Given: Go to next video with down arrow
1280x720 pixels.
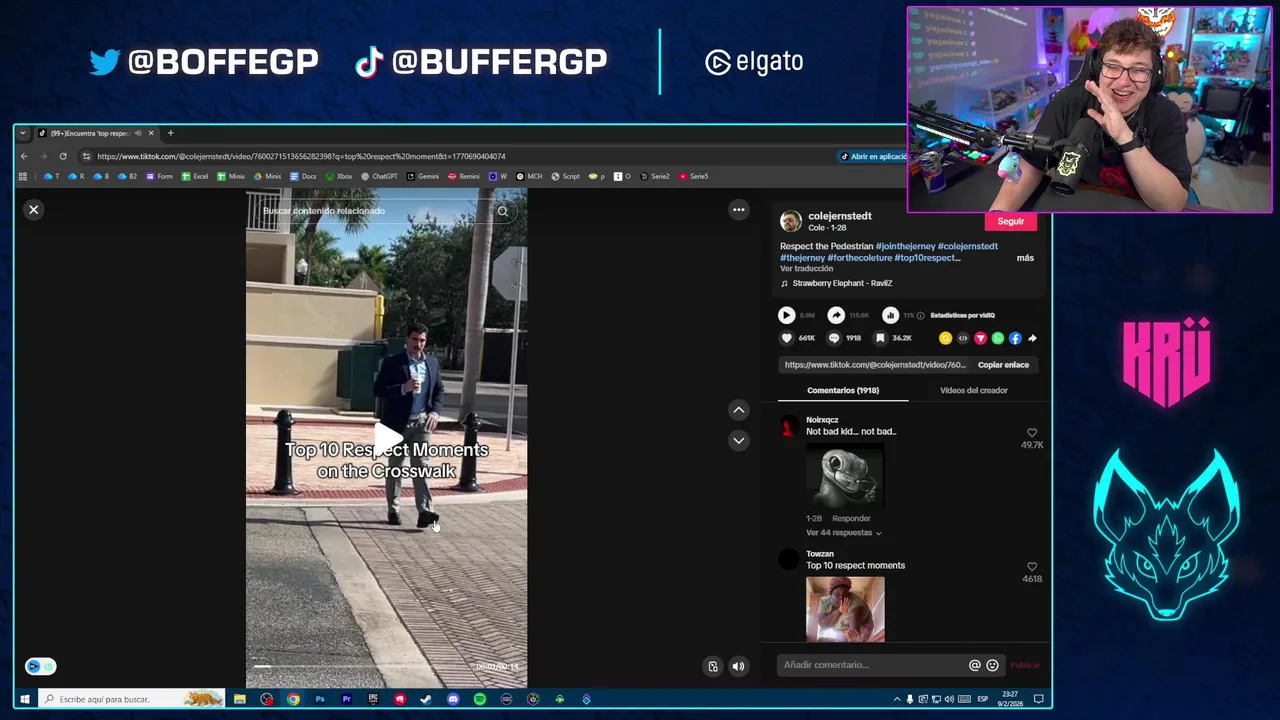Looking at the screenshot, I should tap(738, 440).
